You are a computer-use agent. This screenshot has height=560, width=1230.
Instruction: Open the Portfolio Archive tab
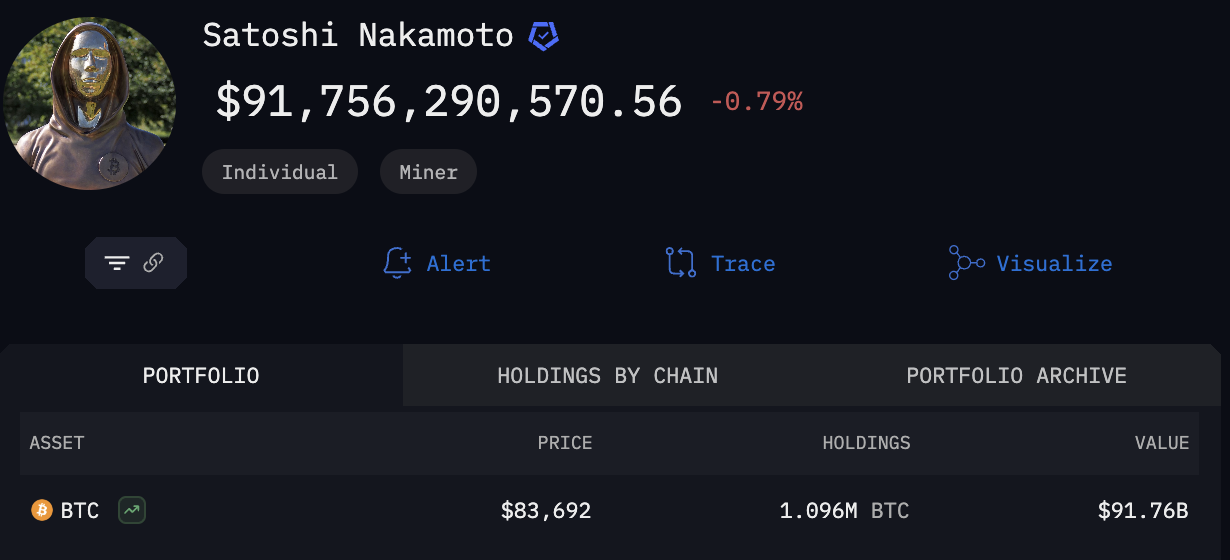(1016, 376)
